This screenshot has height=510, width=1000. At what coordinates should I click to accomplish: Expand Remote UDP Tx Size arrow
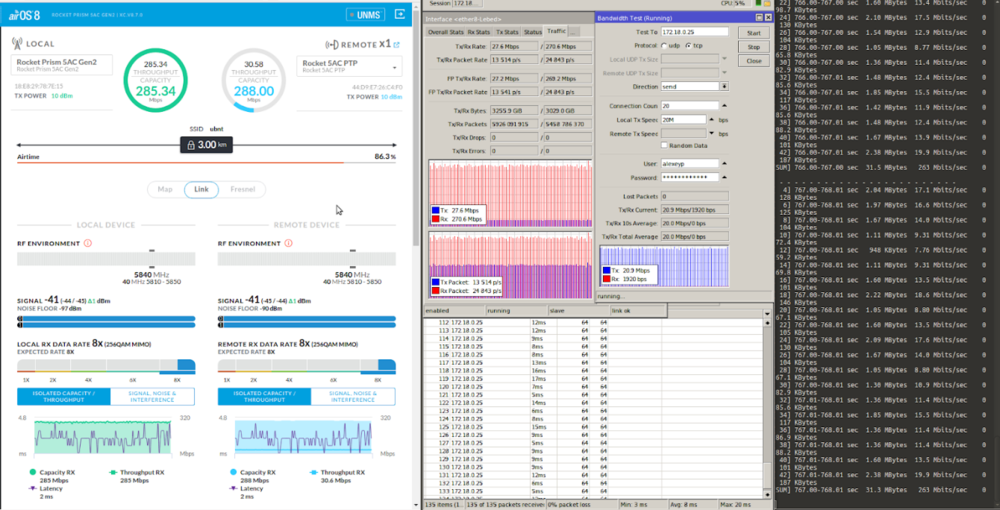724,73
